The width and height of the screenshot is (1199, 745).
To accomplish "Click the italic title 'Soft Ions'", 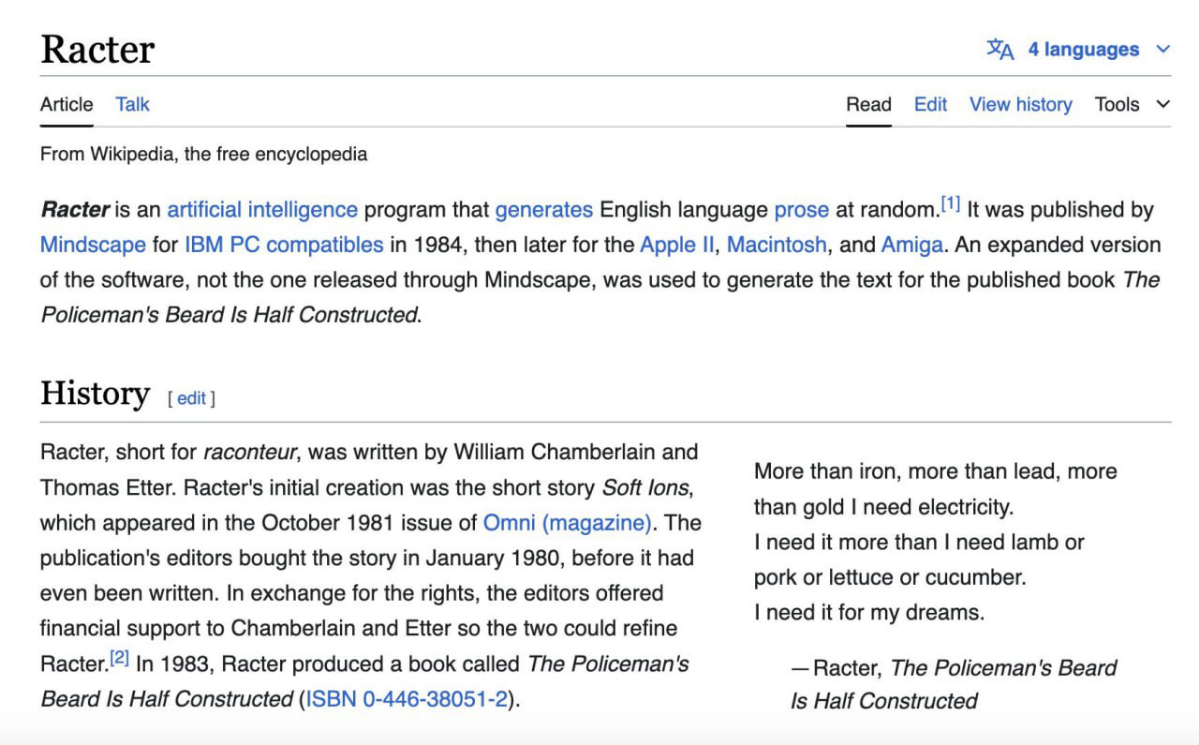I will point(645,488).
